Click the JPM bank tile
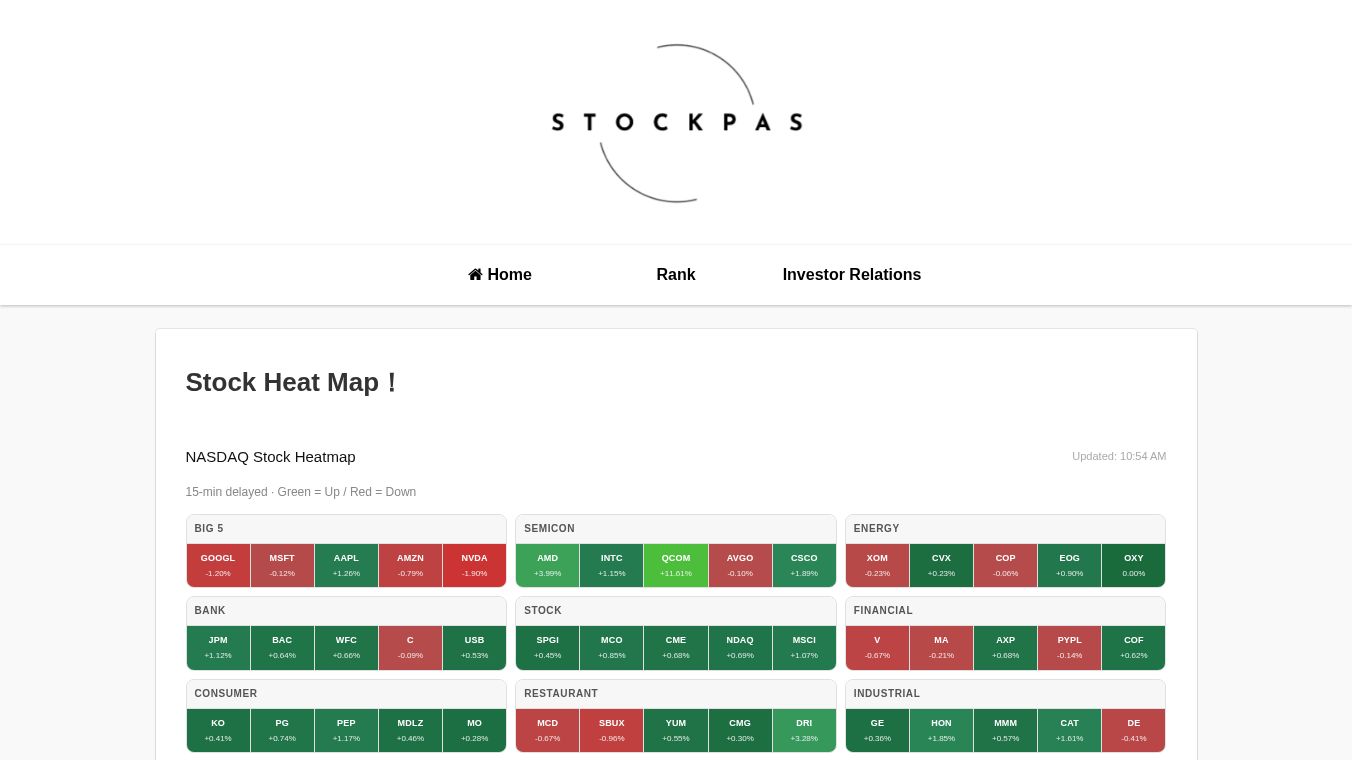This screenshot has height=760, width=1352. coord(218,648)
